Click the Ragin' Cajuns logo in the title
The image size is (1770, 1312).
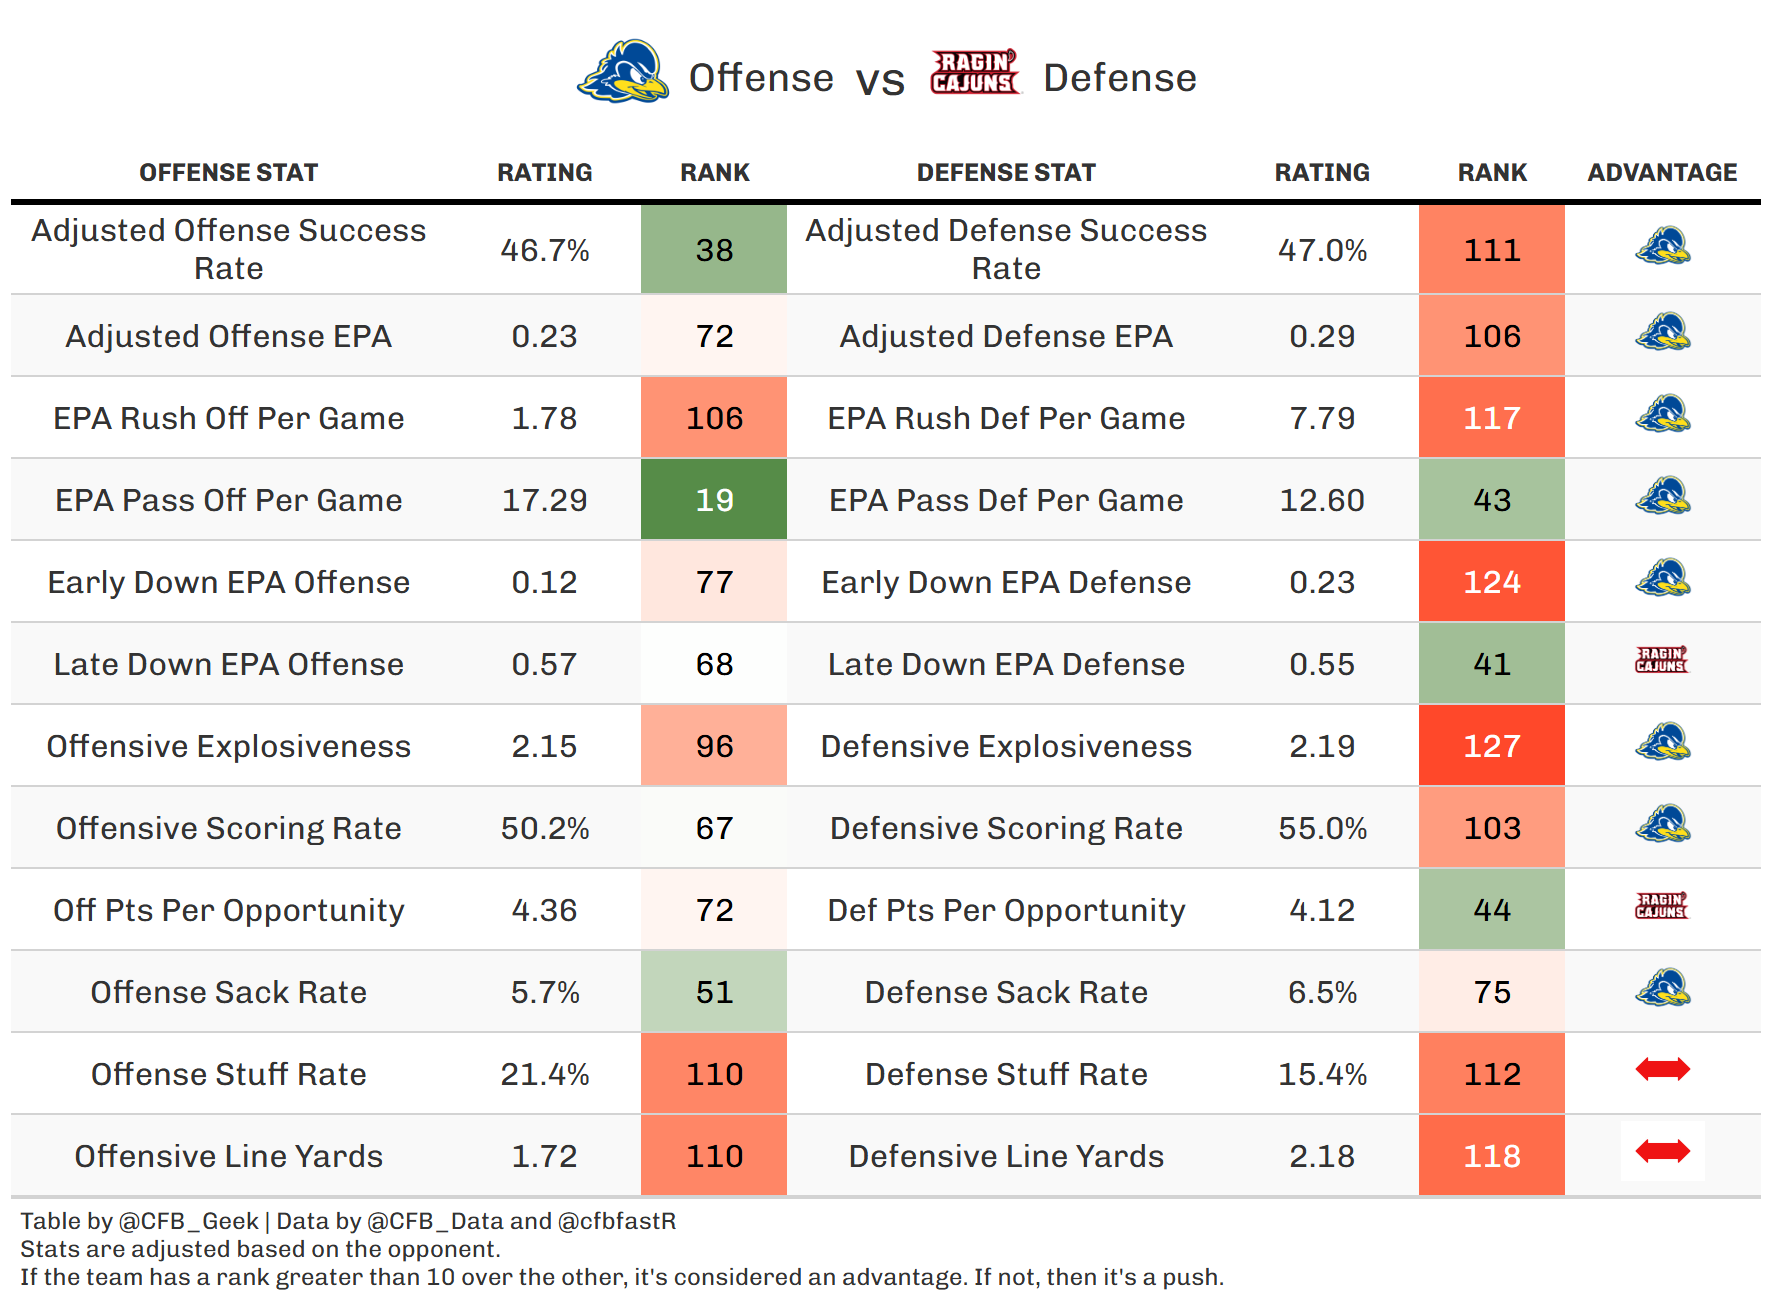pyautogui.click(x=974, y=73)
